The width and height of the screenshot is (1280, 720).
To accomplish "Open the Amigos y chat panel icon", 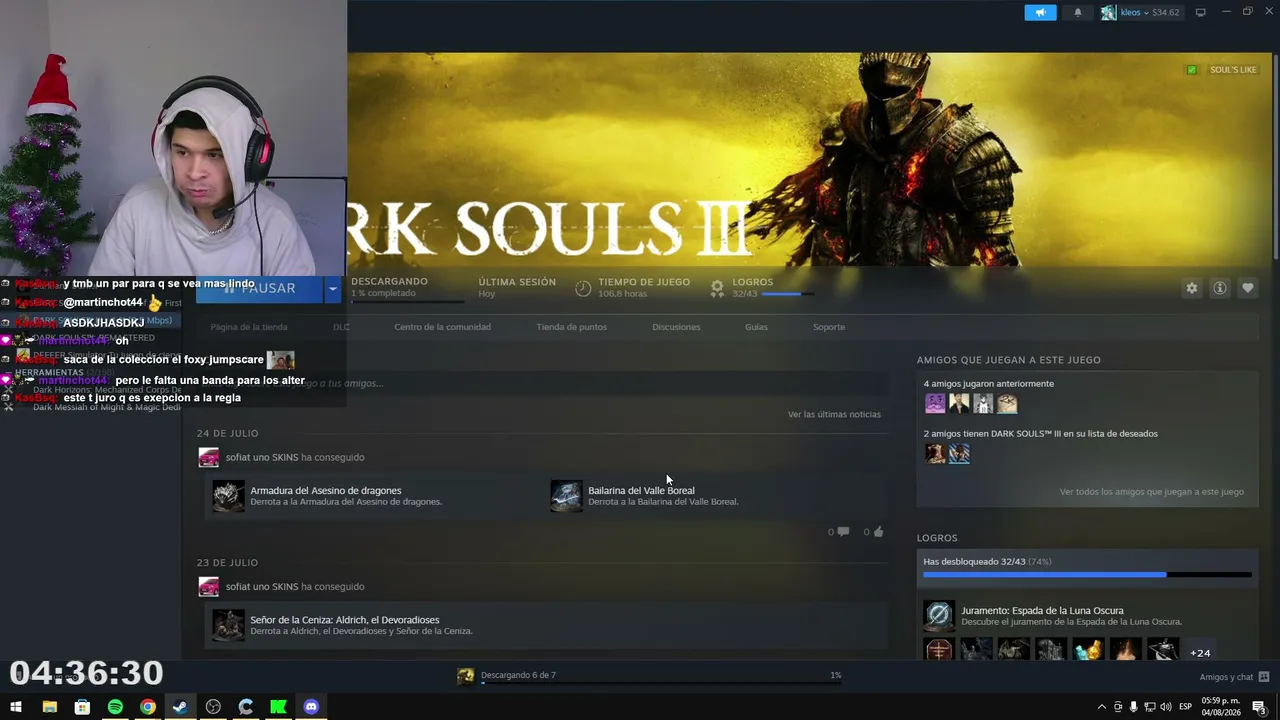I will (x=1264, y=677).
